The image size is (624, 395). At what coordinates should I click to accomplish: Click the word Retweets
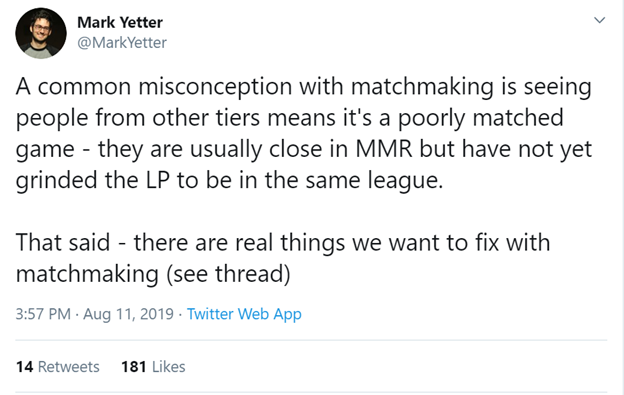coord(68,366)
